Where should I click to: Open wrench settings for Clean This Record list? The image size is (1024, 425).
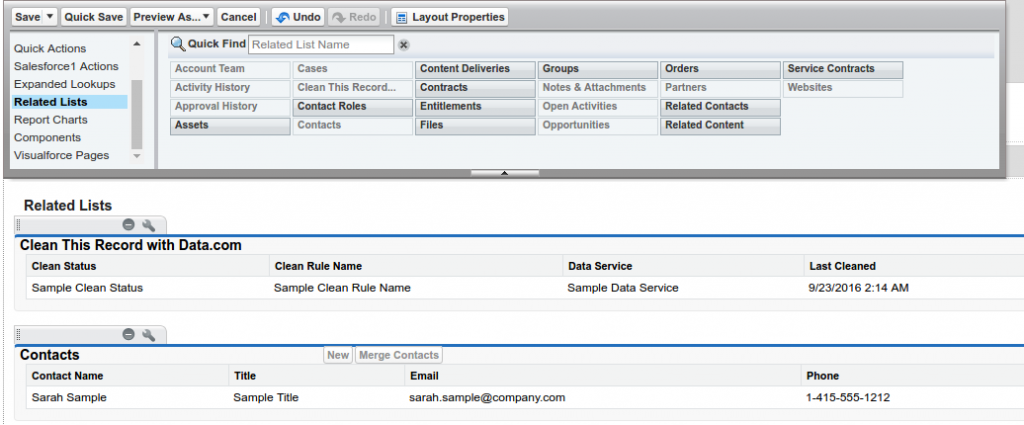148,225
